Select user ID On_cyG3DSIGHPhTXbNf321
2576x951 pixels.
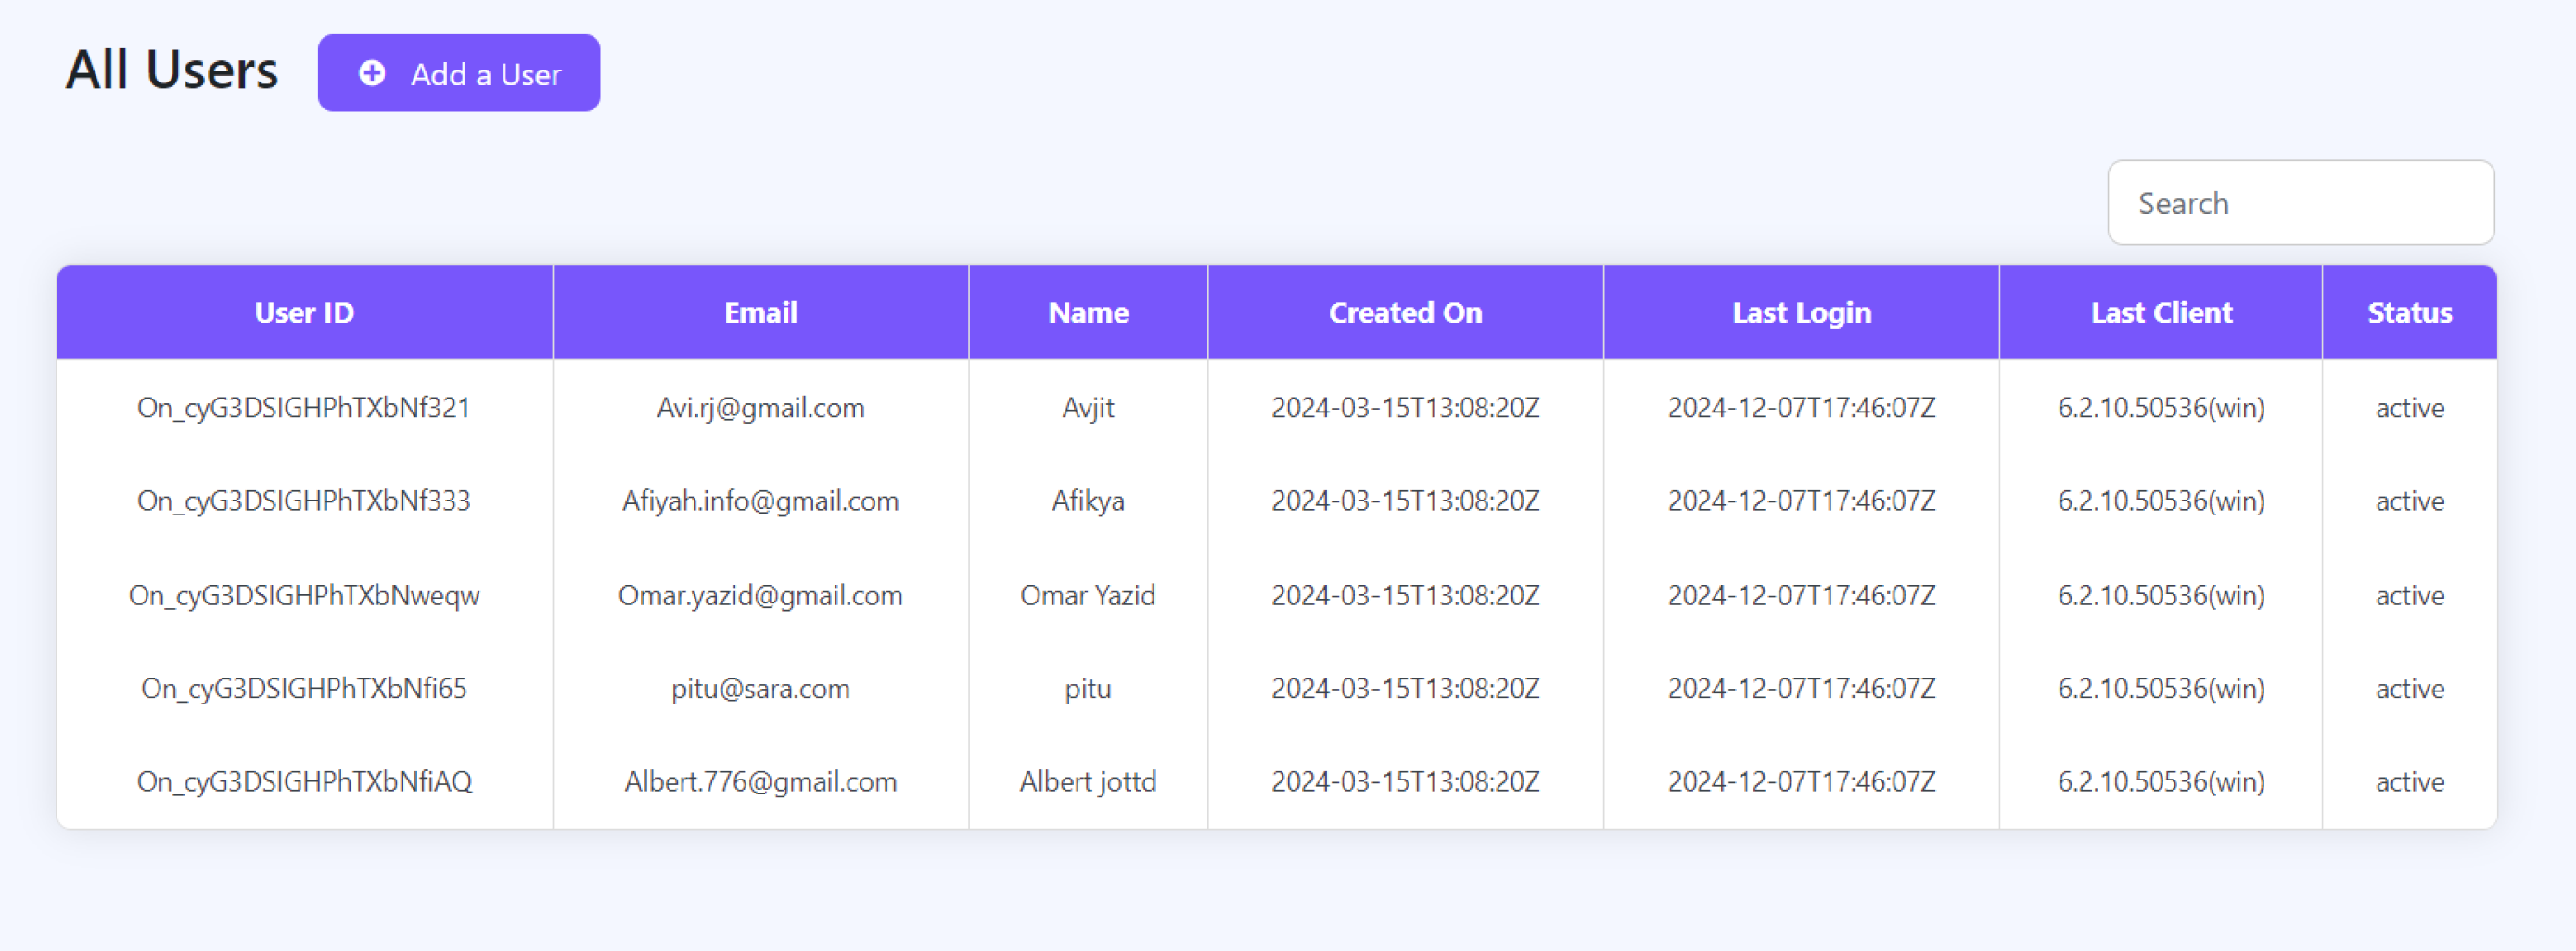pyautogui.click(x=304, y=408)
